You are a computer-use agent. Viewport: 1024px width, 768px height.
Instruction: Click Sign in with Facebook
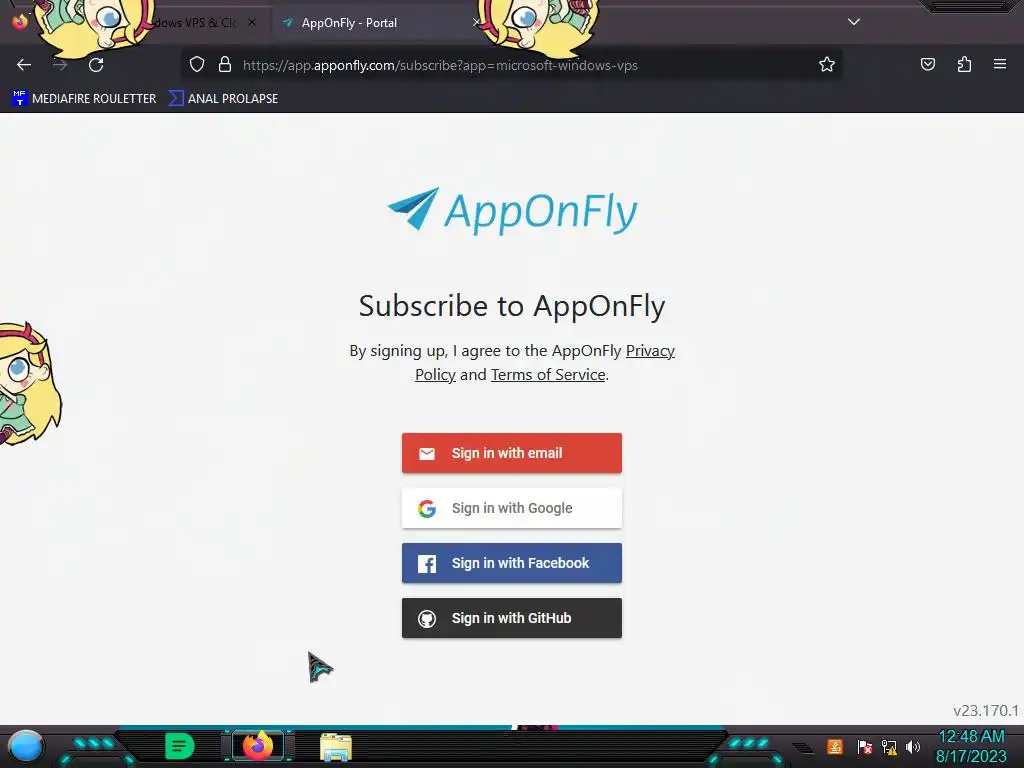point(512,563)
